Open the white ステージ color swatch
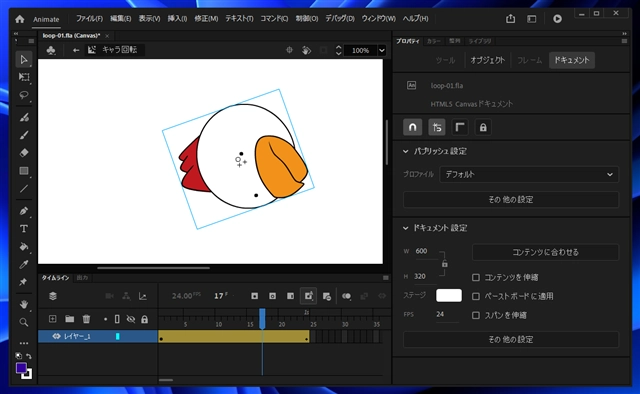The image size is (640, 394). tap(449, 296)
